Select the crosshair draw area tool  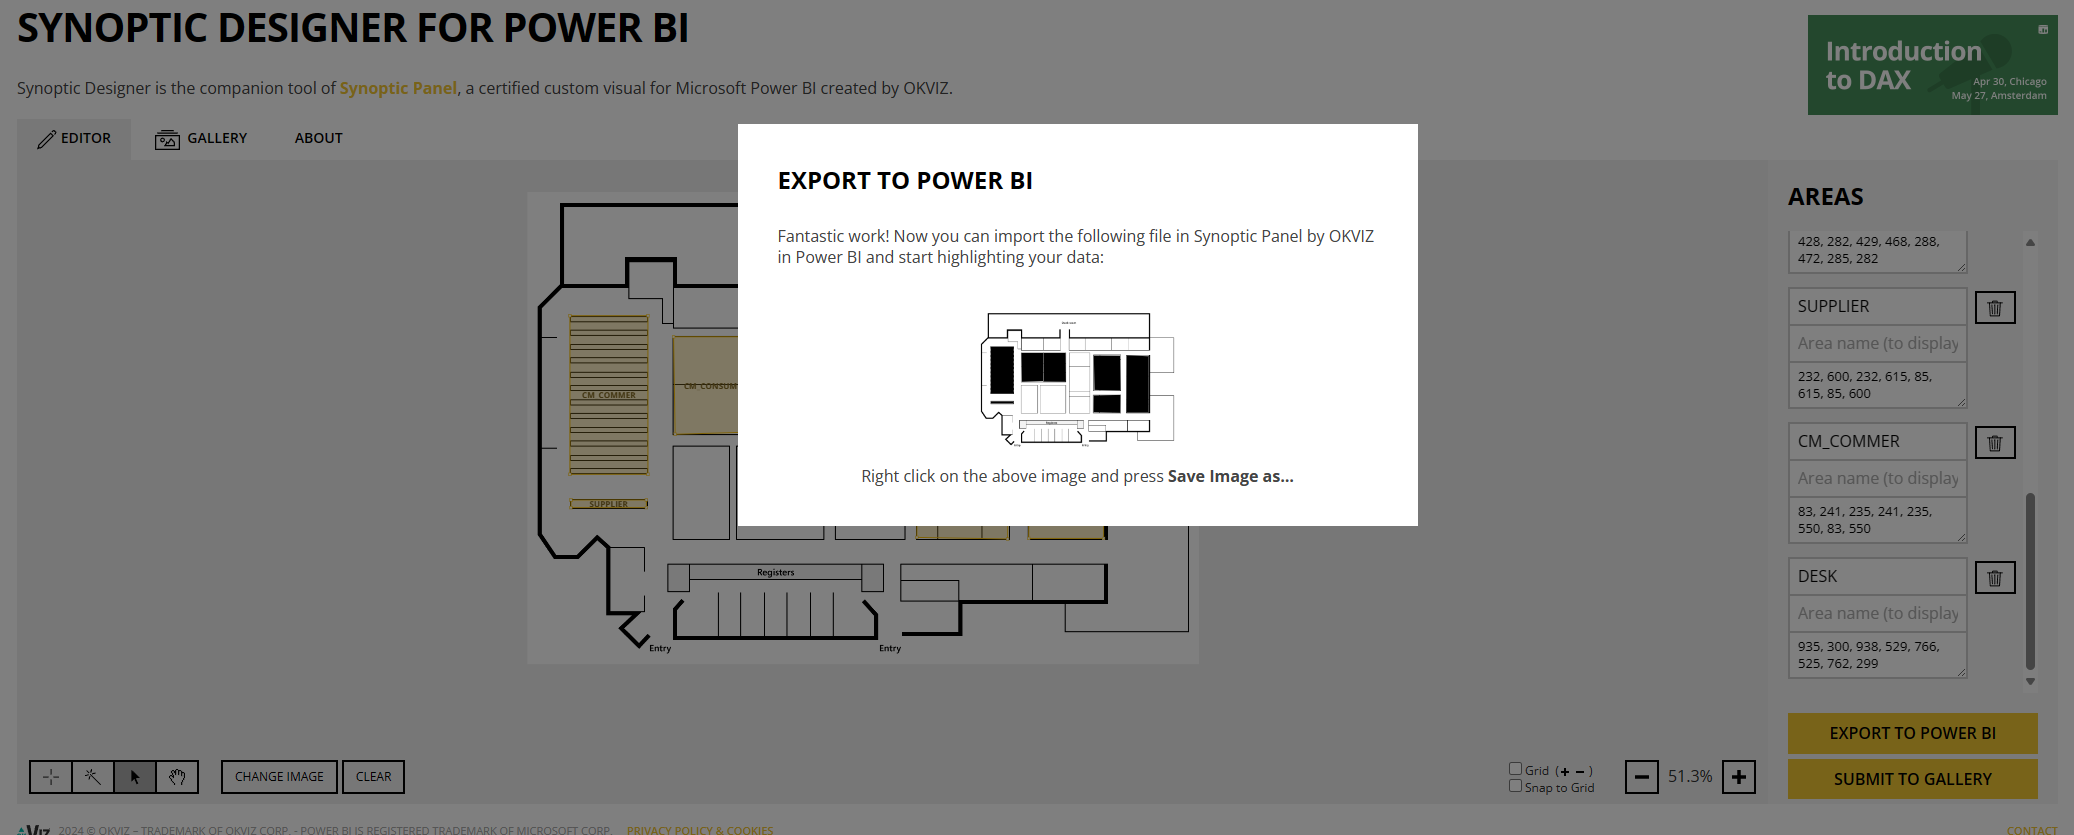point(51,777)
